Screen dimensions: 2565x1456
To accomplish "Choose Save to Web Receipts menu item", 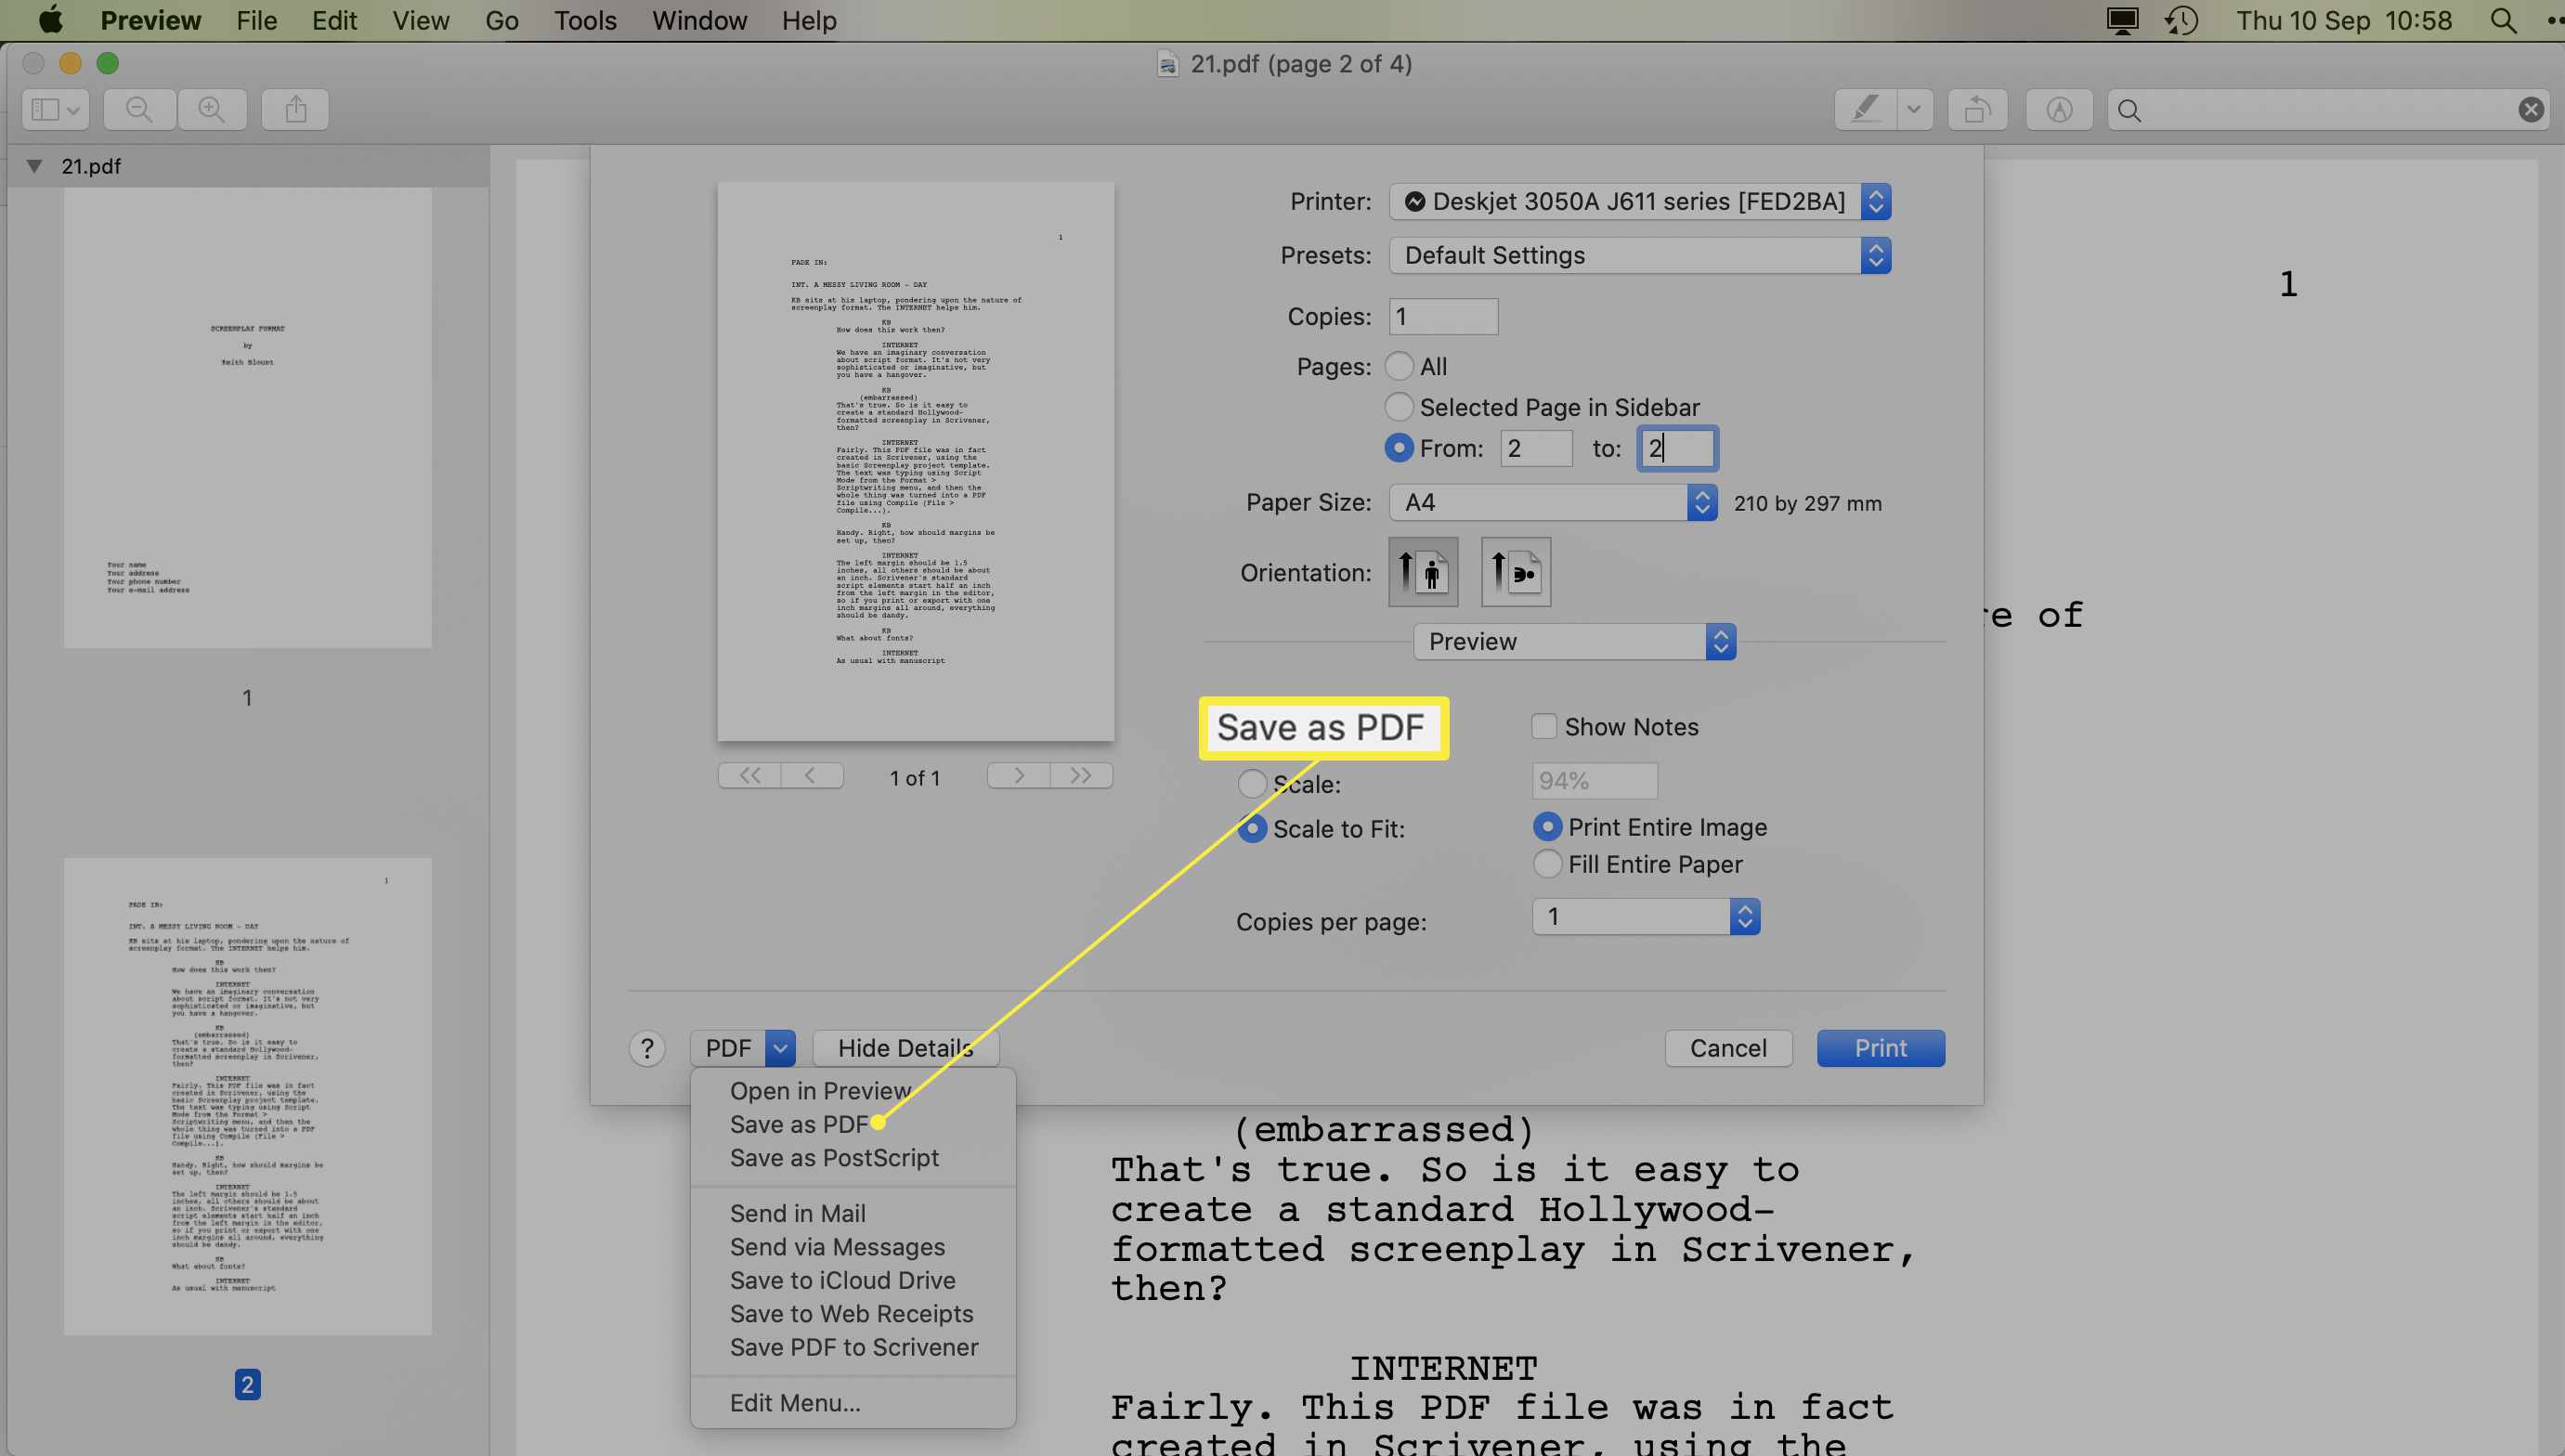I will point(852,1314).
